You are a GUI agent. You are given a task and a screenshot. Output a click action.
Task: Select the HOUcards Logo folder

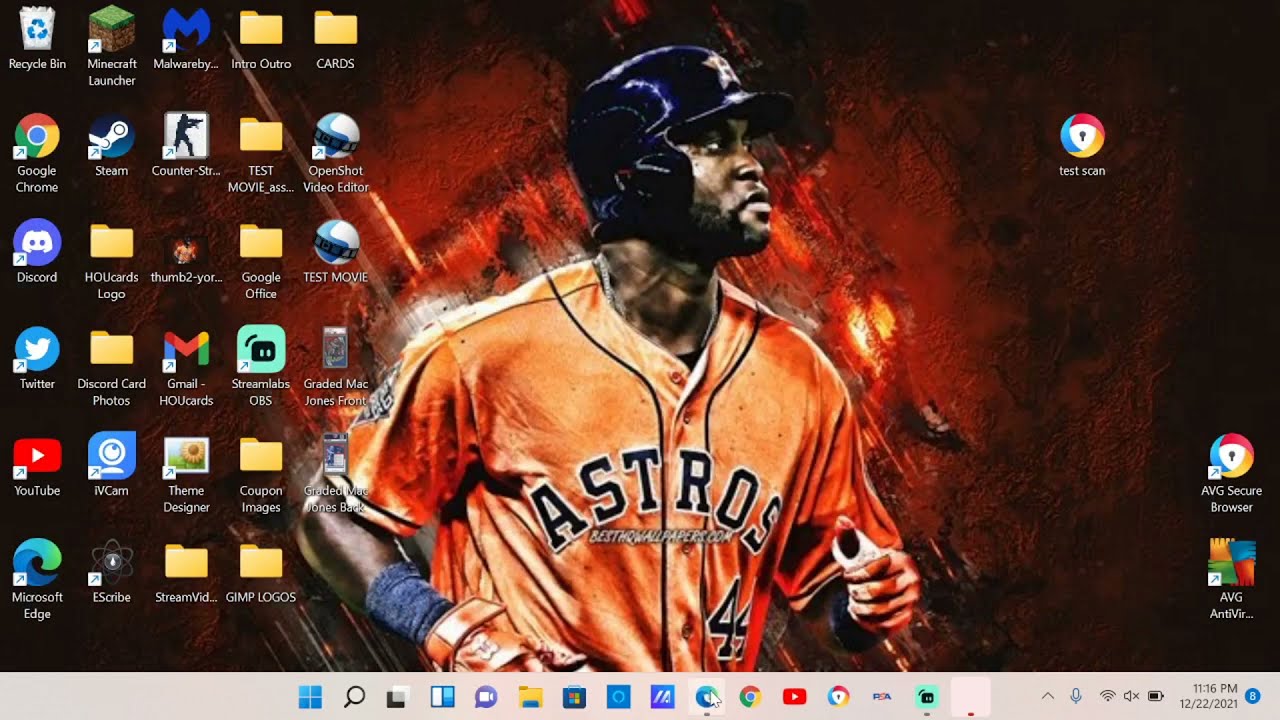[112, 260]
